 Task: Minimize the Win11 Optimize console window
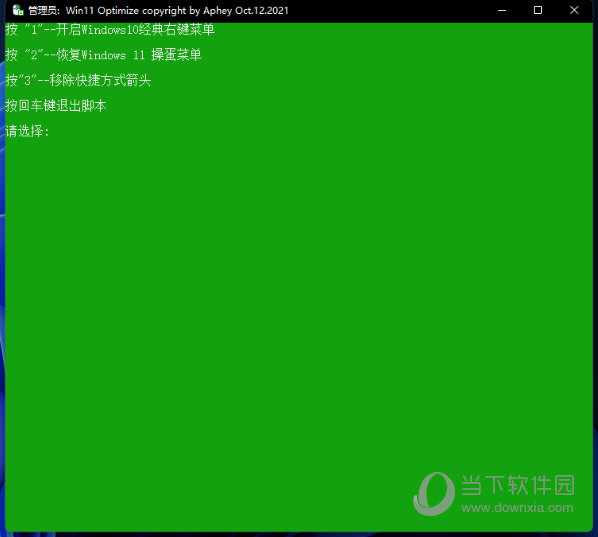(x=502, y=10)
